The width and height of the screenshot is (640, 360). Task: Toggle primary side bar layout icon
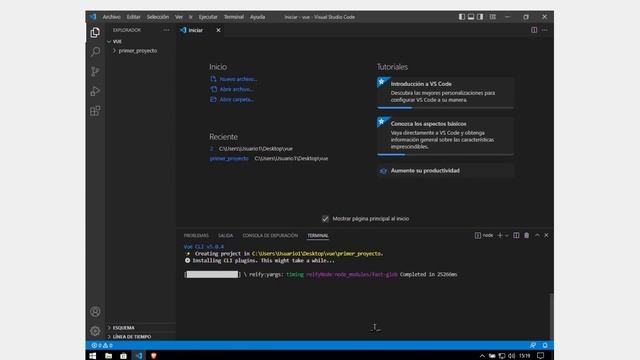point(462,17)
